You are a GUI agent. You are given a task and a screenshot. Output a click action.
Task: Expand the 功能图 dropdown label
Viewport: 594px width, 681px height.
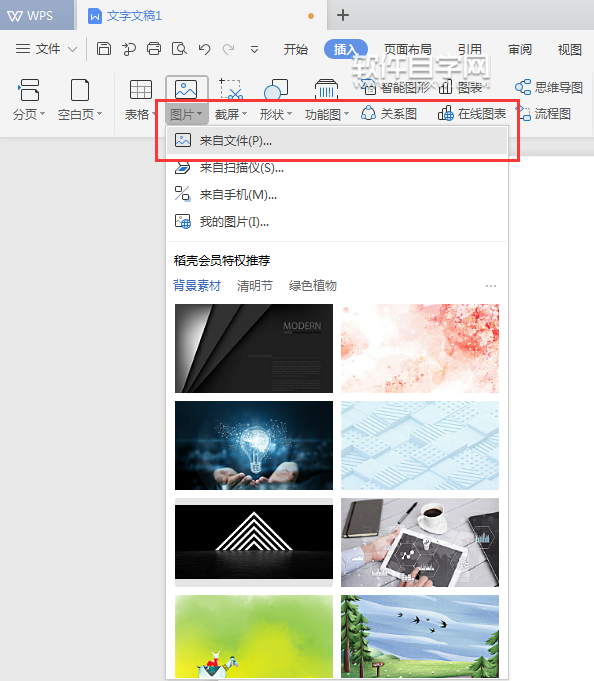[327, 115]
